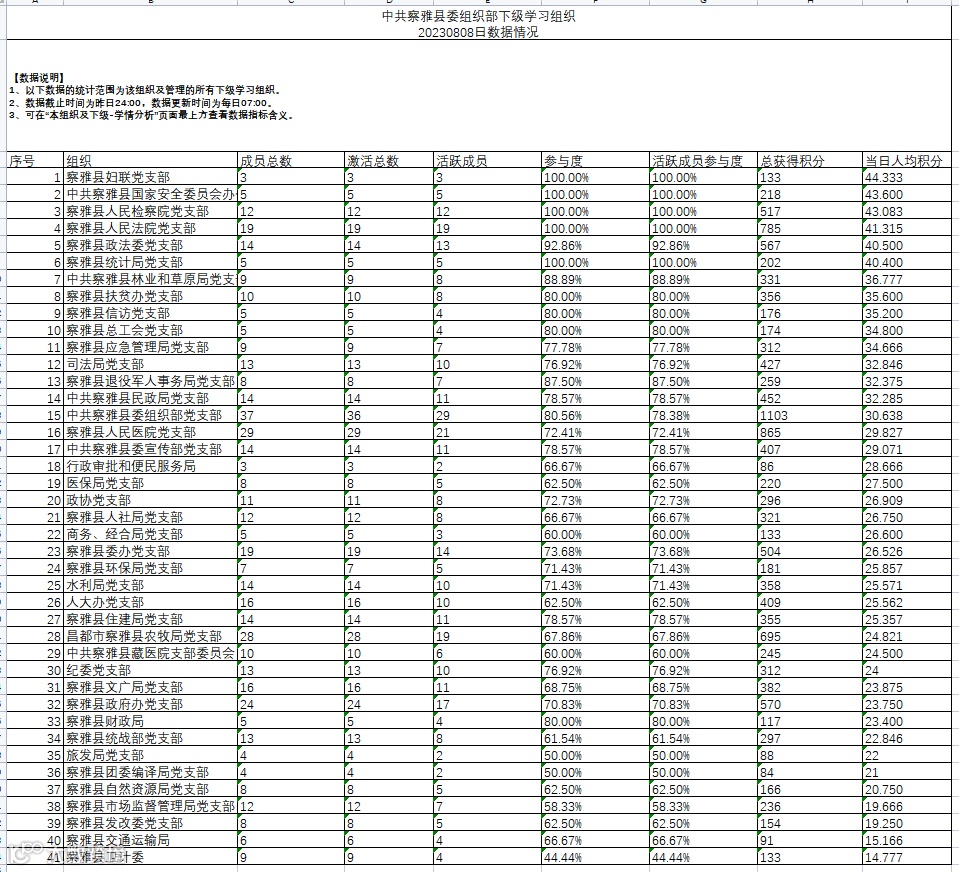Select the cell 中共察雅县藏医院支部委员会
The height and width of the screenshot is (872, 959).
click(150, 654)
